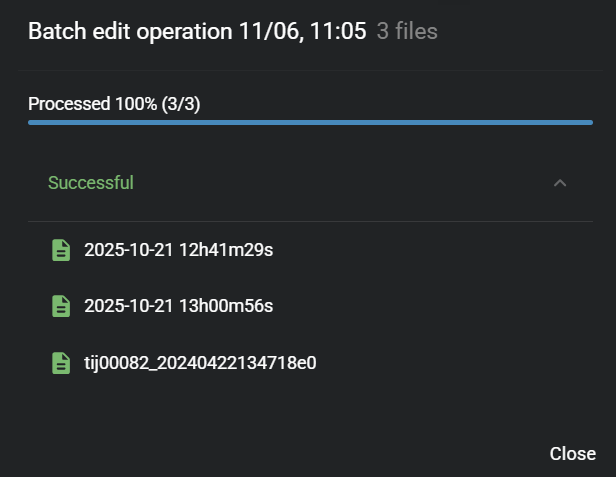This screenshot has width=616, height=477.
Task: Click the divider line under the dialog title
Action: pos(310,70)
